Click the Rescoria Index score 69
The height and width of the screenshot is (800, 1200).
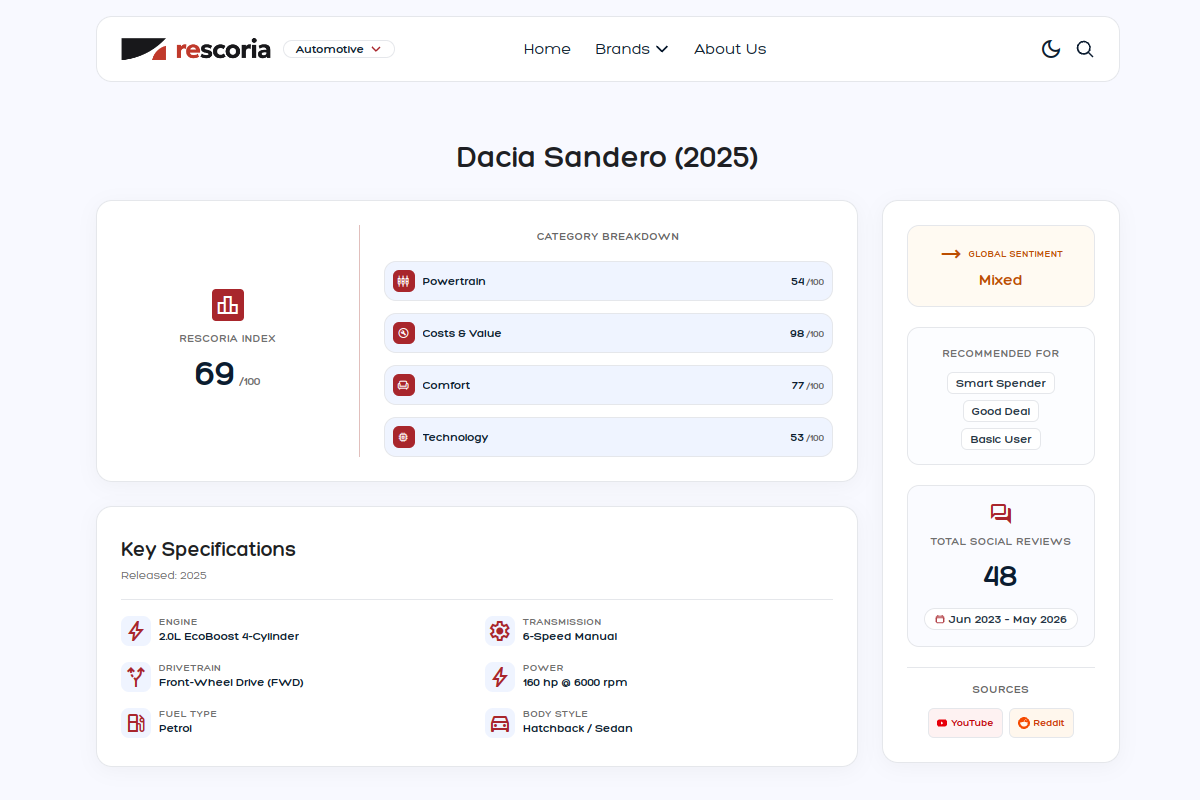pyautogui.click(x=215, y=373)
